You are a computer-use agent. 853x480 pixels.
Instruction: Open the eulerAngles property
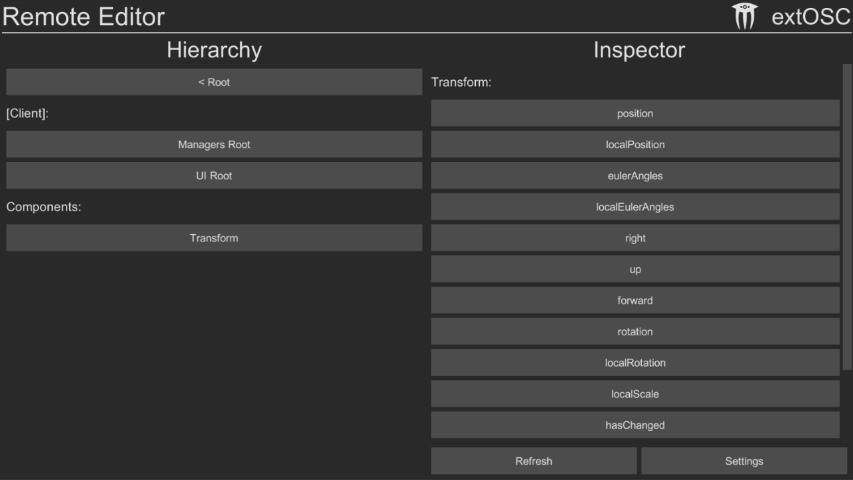coord(635,176)
